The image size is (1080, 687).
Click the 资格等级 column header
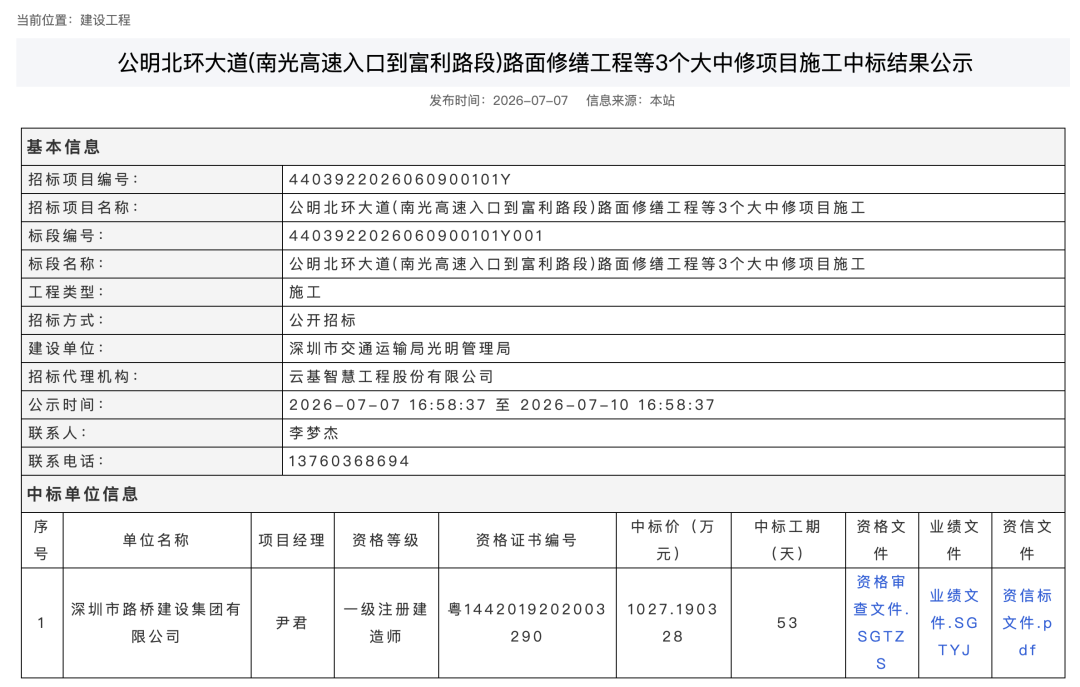386,540
